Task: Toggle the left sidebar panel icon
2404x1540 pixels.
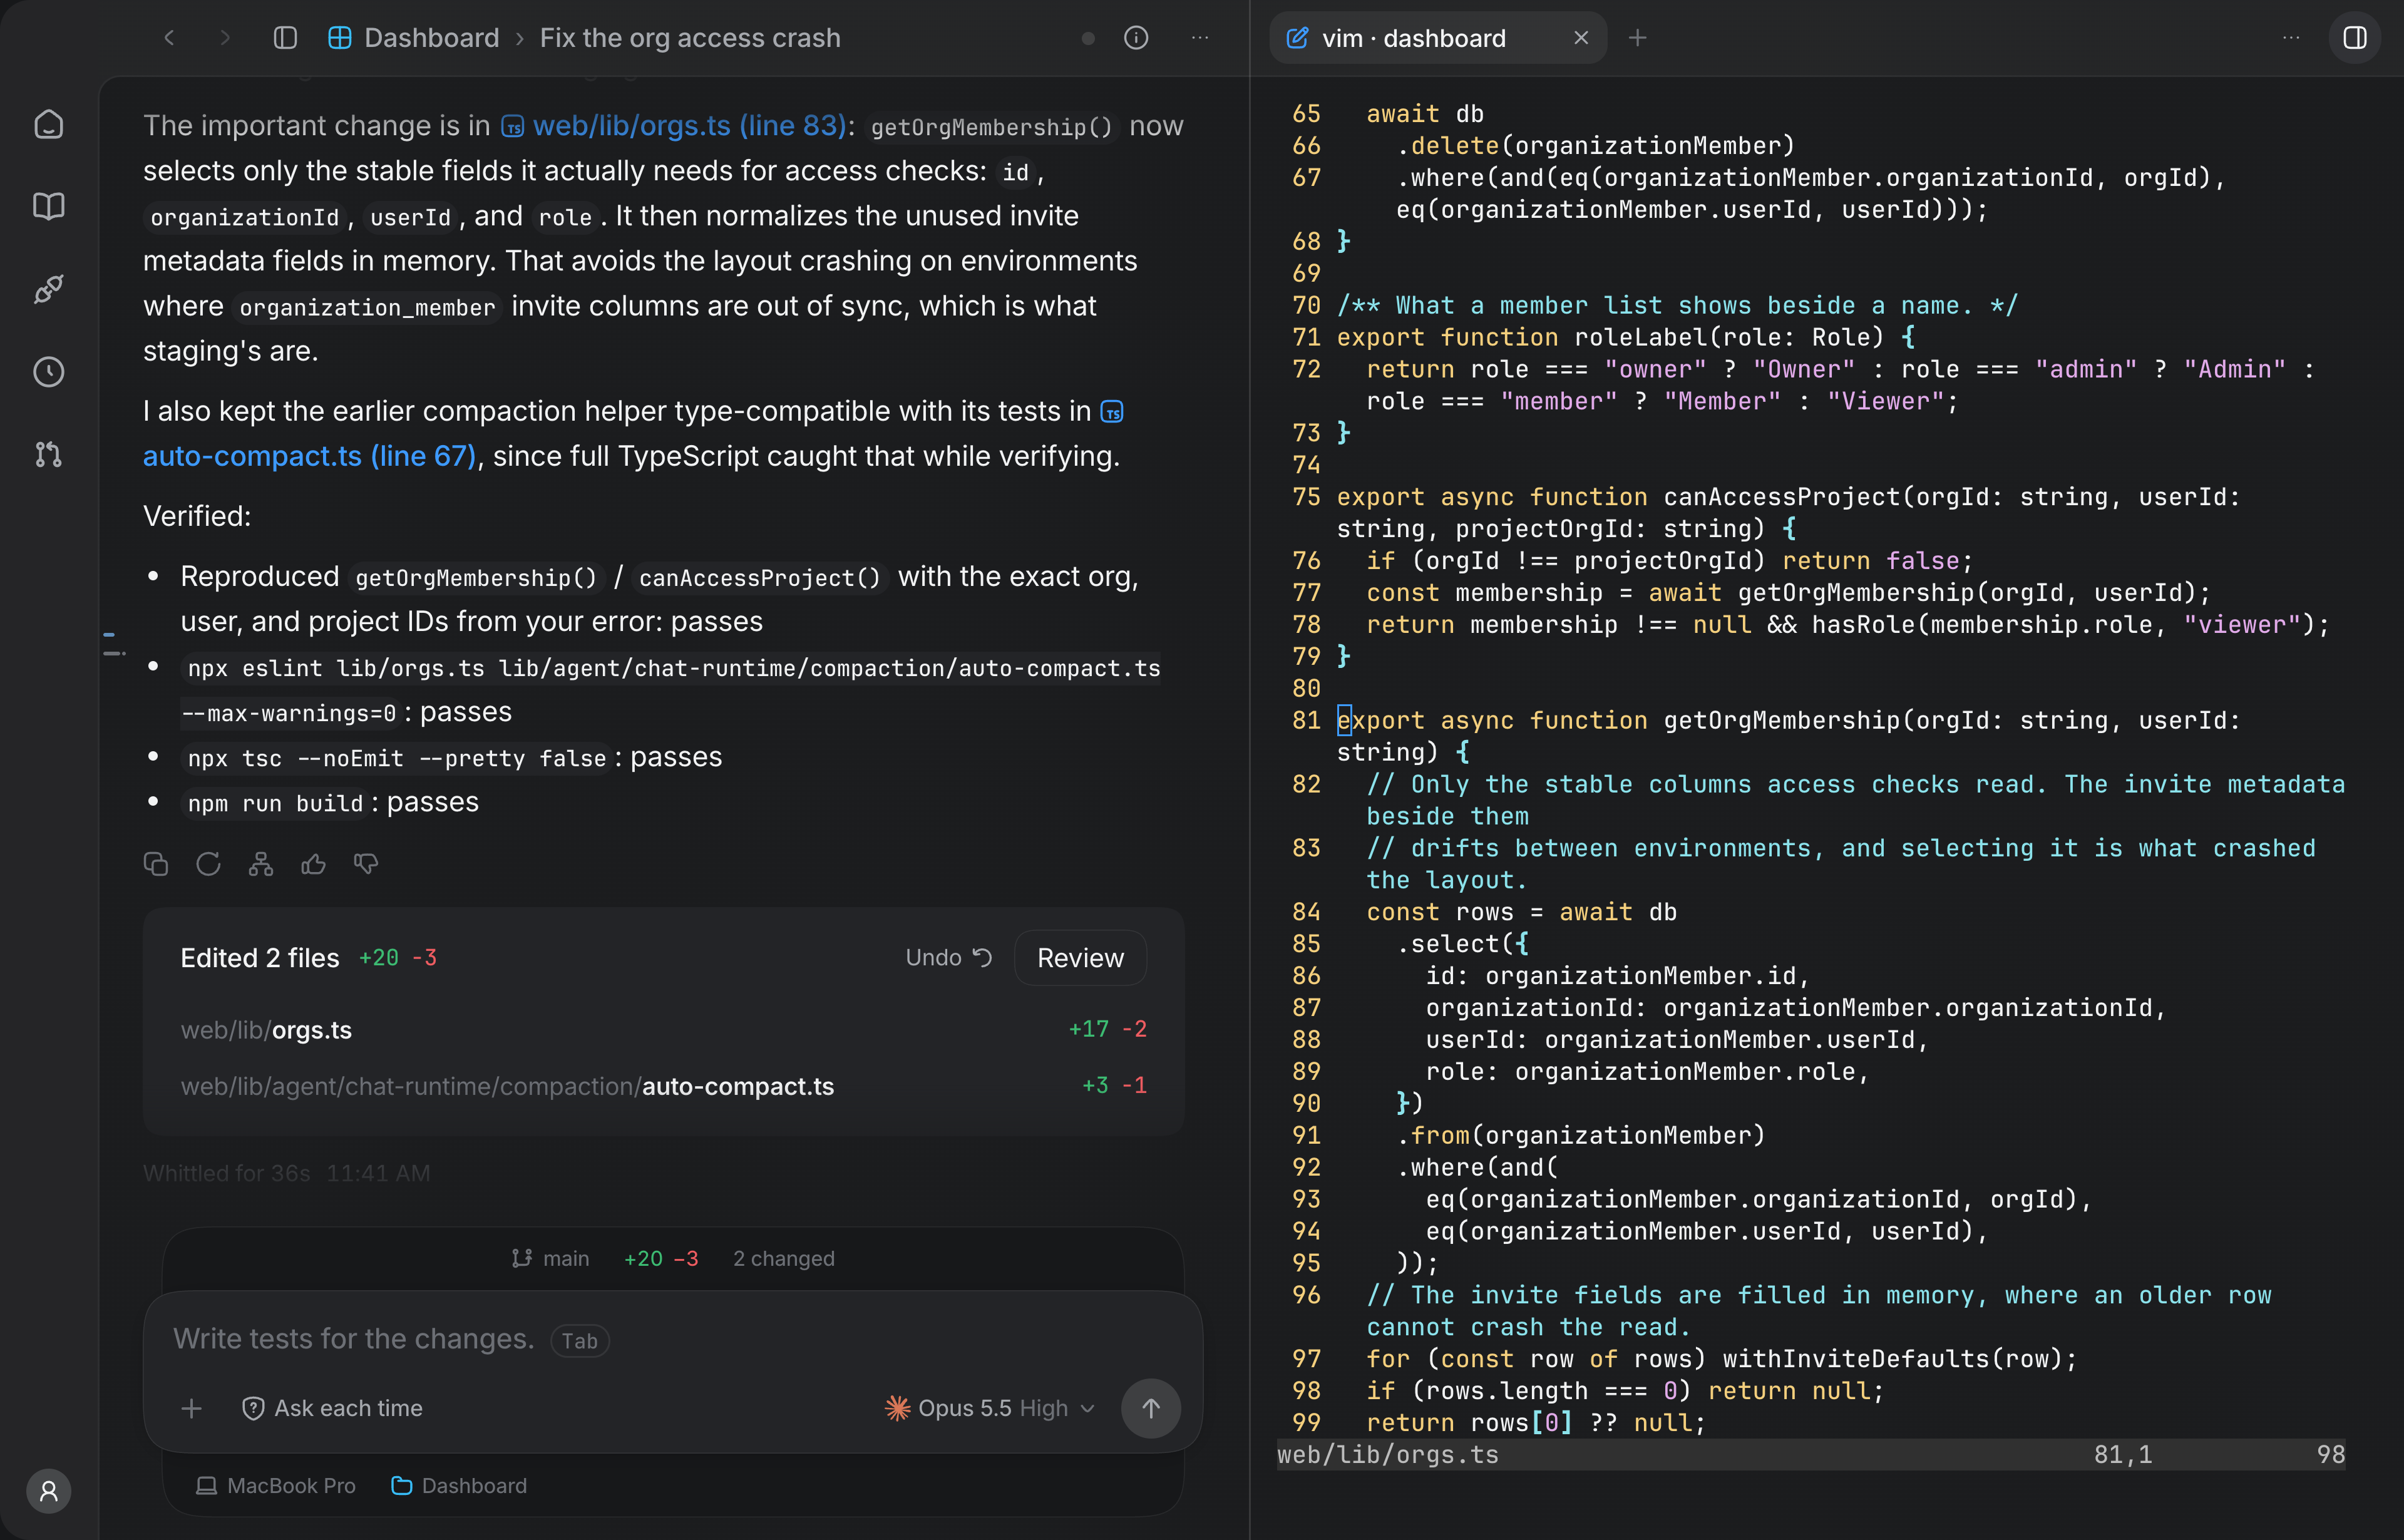Action: (x=285, y=38)
